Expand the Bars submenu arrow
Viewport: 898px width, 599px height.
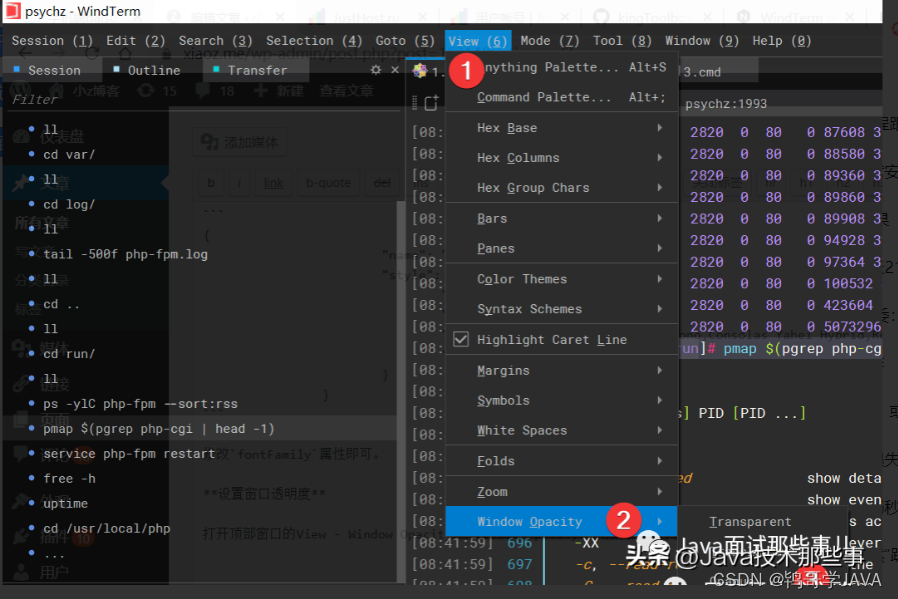coord(660,218)
